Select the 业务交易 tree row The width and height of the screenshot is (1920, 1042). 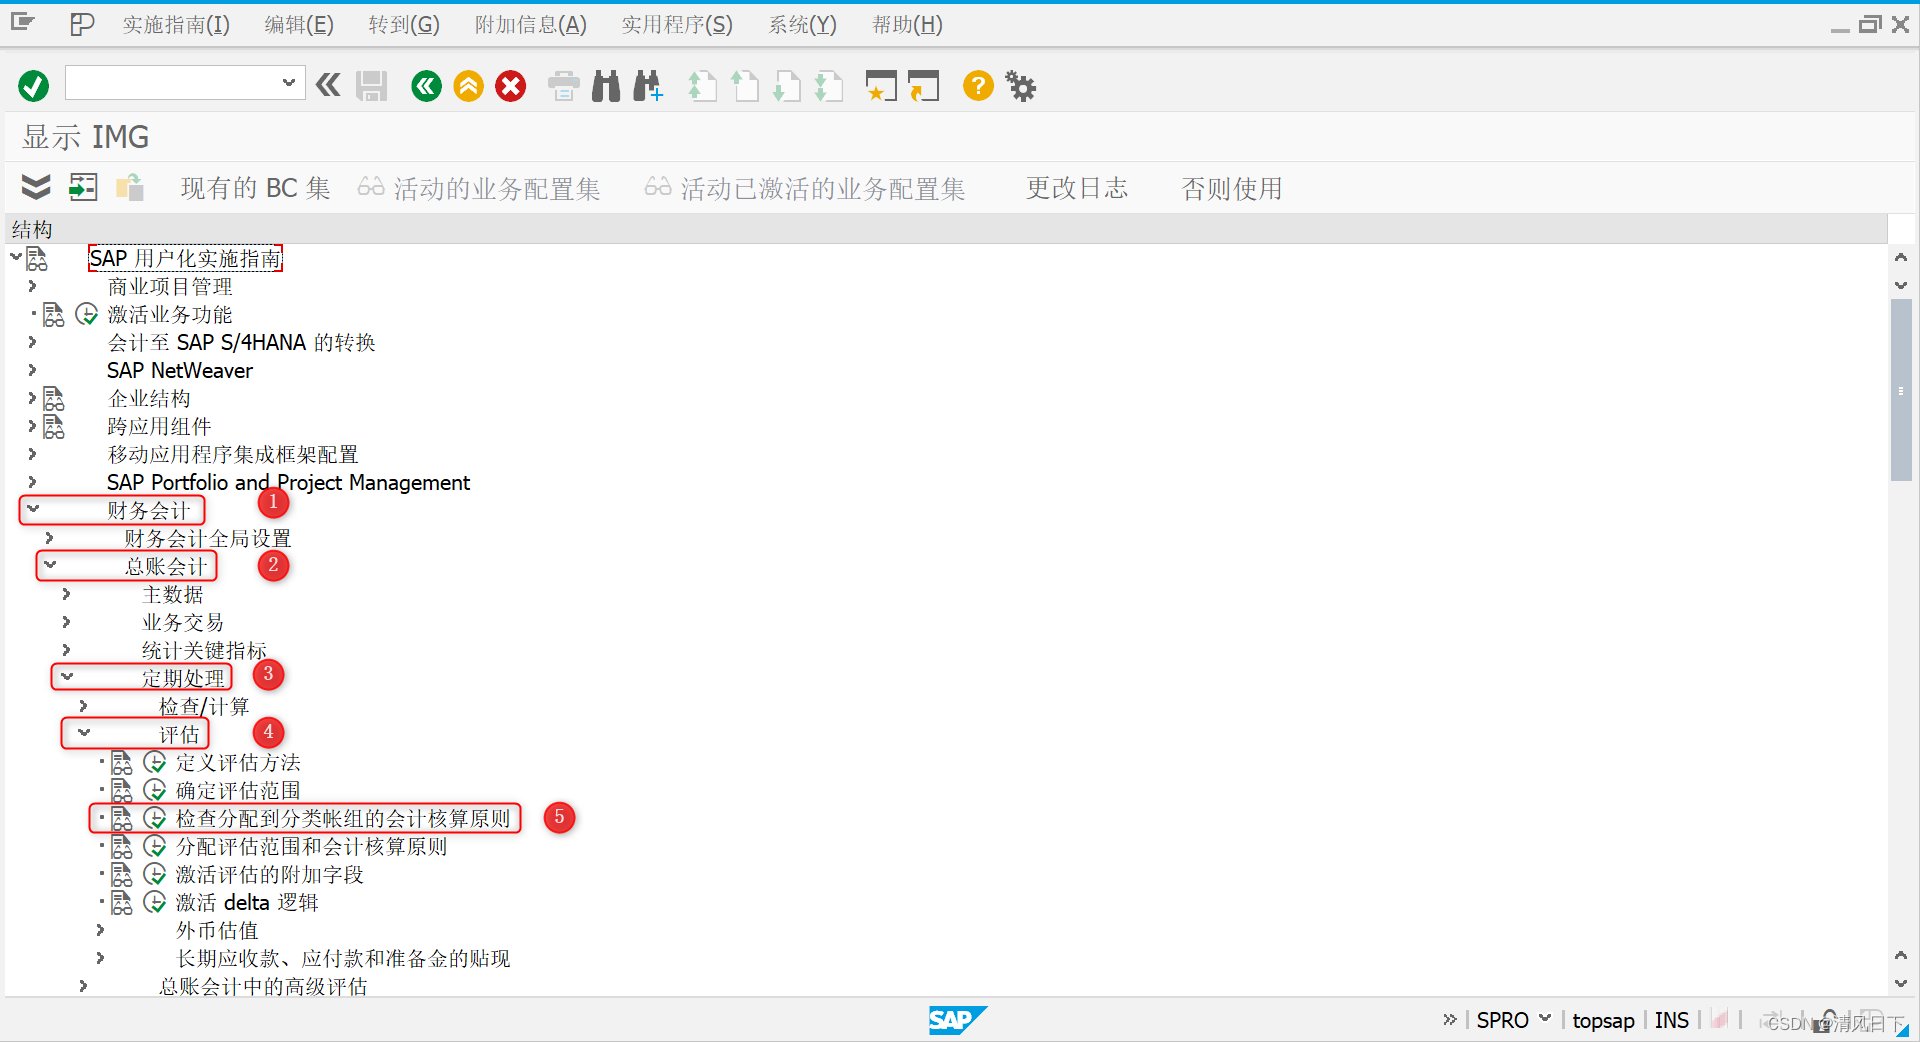[183, 623]
